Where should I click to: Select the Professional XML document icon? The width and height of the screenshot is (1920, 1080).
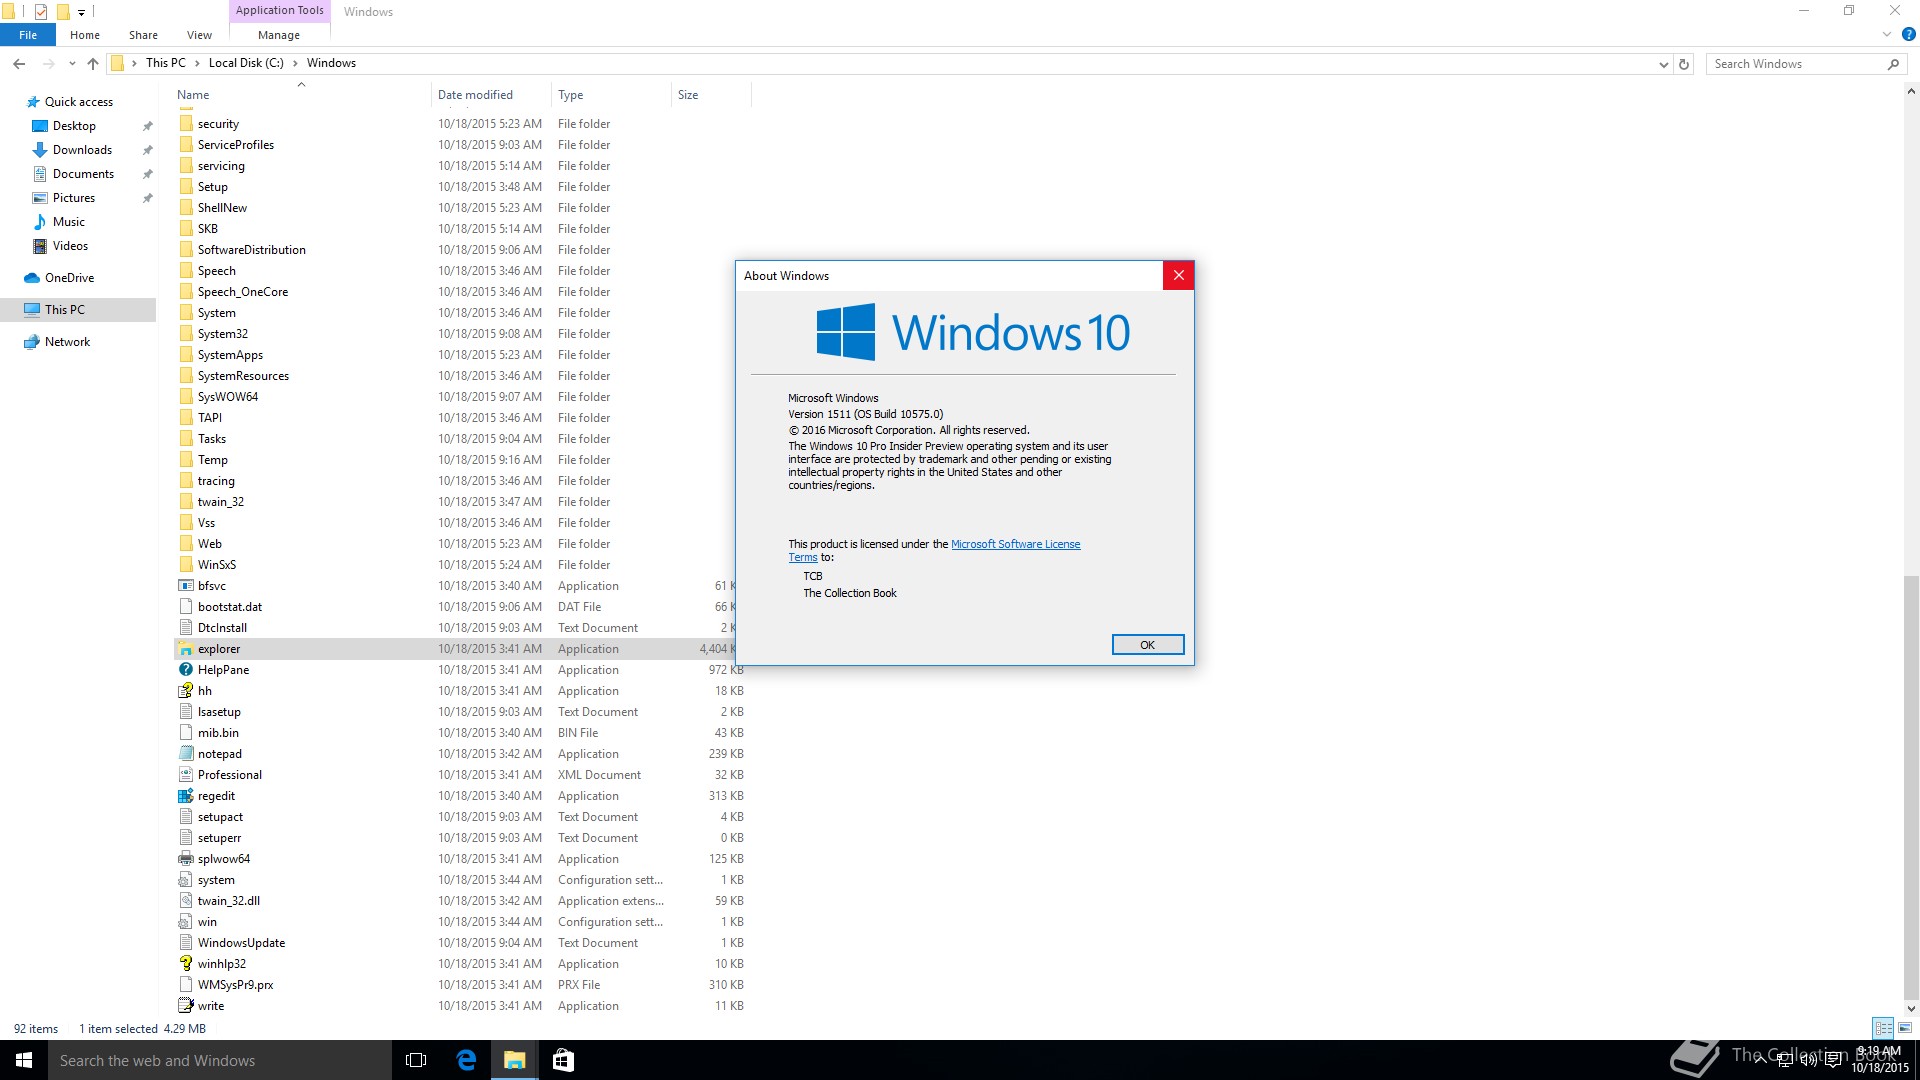pyautogui.click(x=185, y=775)
